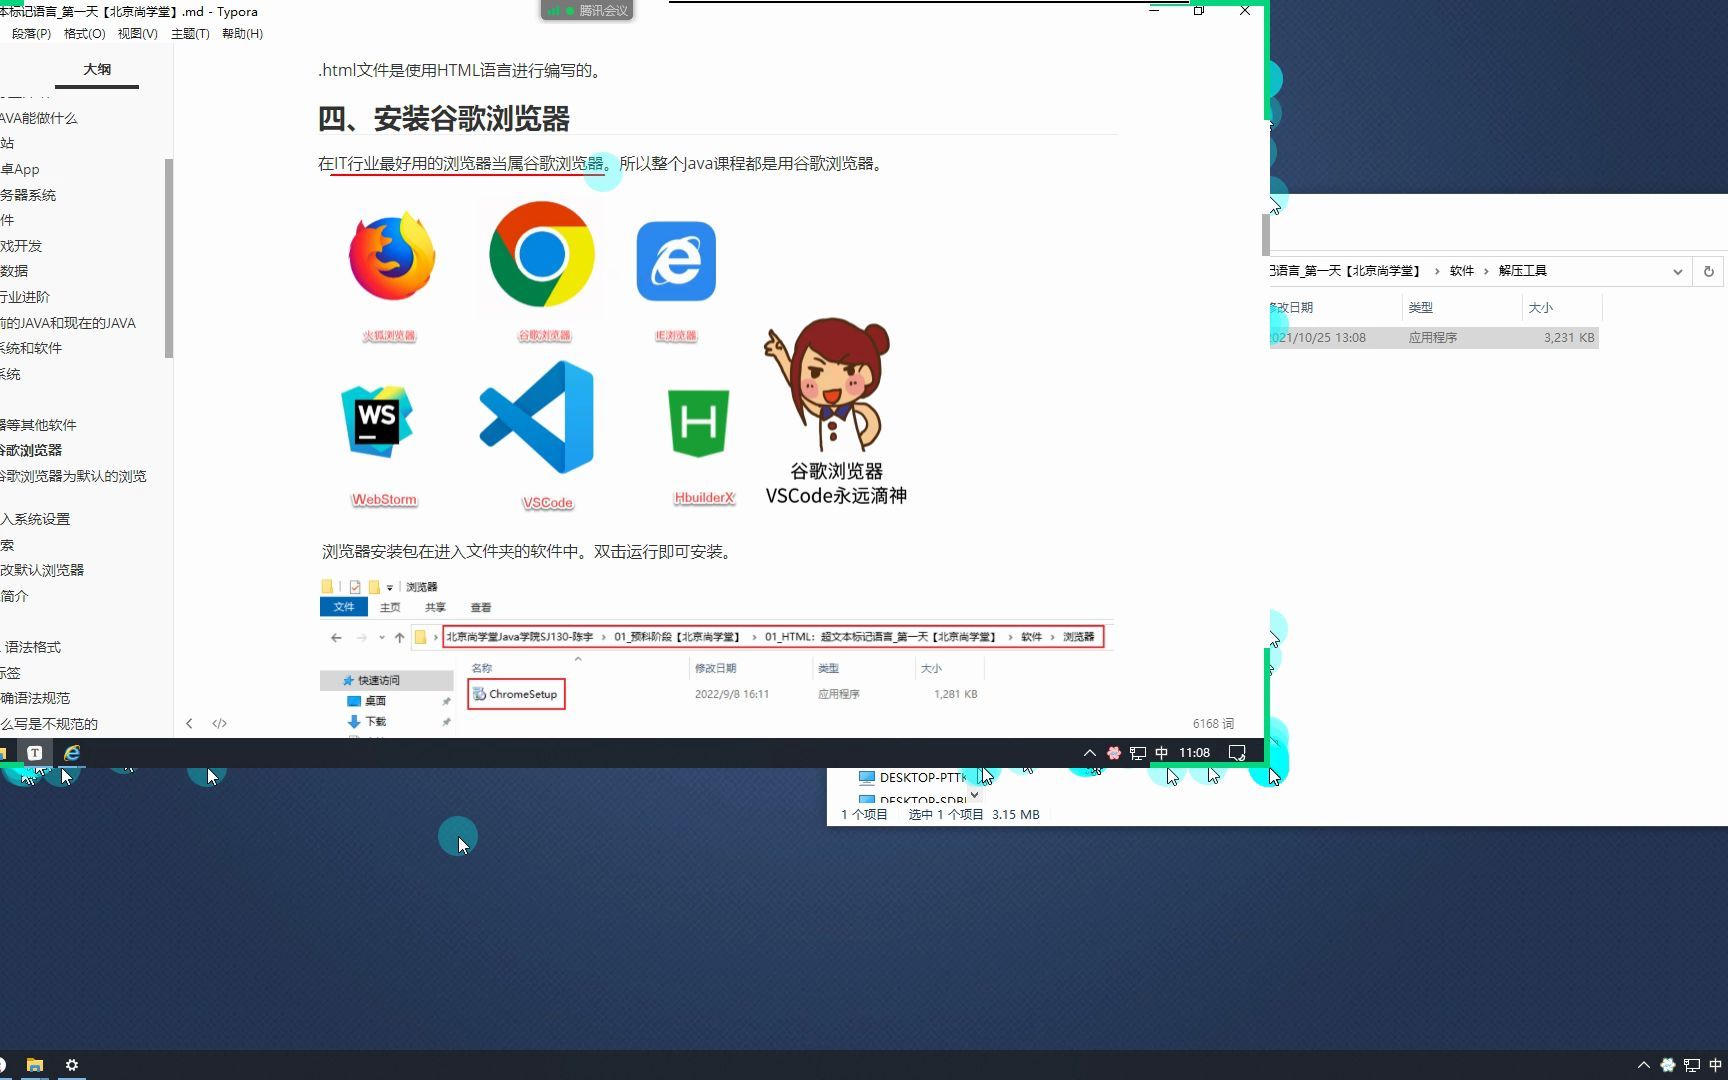The image size is (1728, 1080).
Task: Click the network icon in inner taskbar tray
Action: pyautogui.click(x=1138, y=753)
